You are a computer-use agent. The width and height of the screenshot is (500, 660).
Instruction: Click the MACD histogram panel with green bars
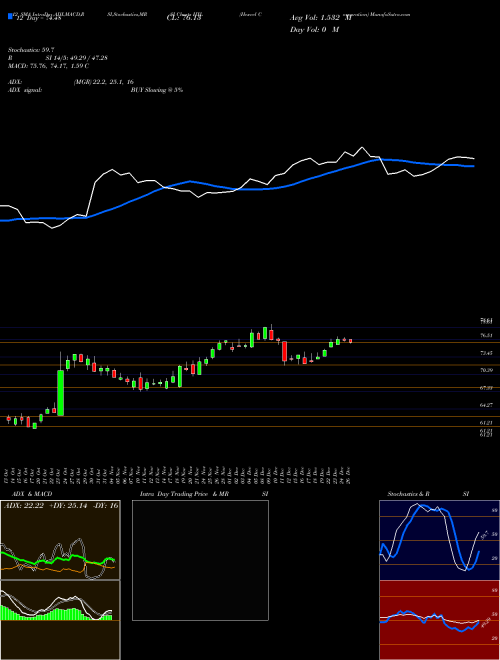pos(60,620)
